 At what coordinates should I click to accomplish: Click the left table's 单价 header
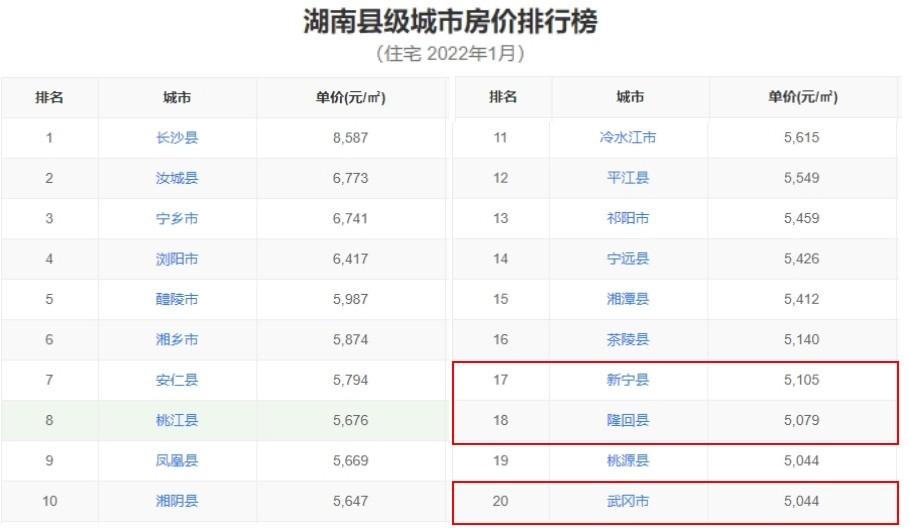(350, 97)
